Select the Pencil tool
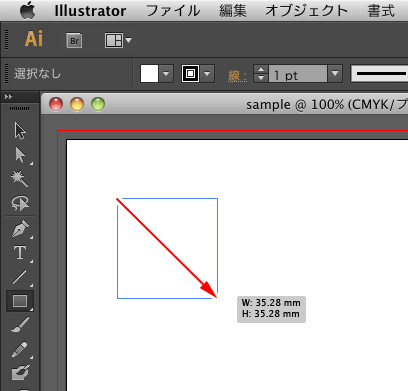The width and height of the screenshot is (408, 391). 20,349
